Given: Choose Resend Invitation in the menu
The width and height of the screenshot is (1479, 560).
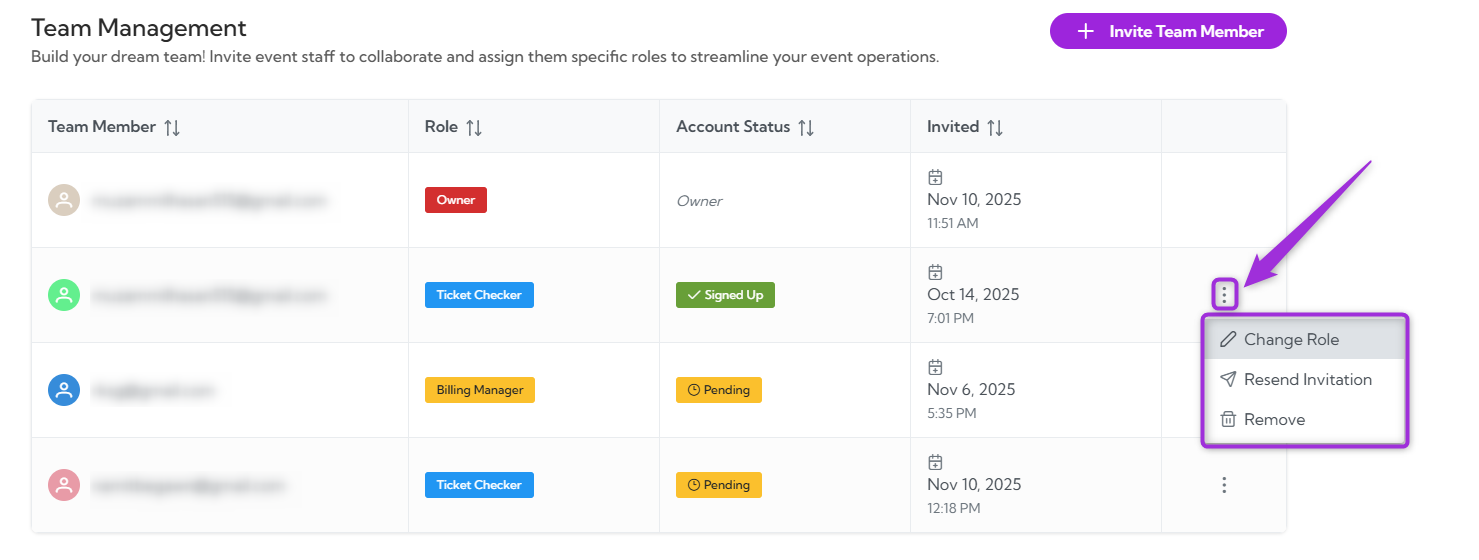Looking at the screenshot, I should (1307, 380).
